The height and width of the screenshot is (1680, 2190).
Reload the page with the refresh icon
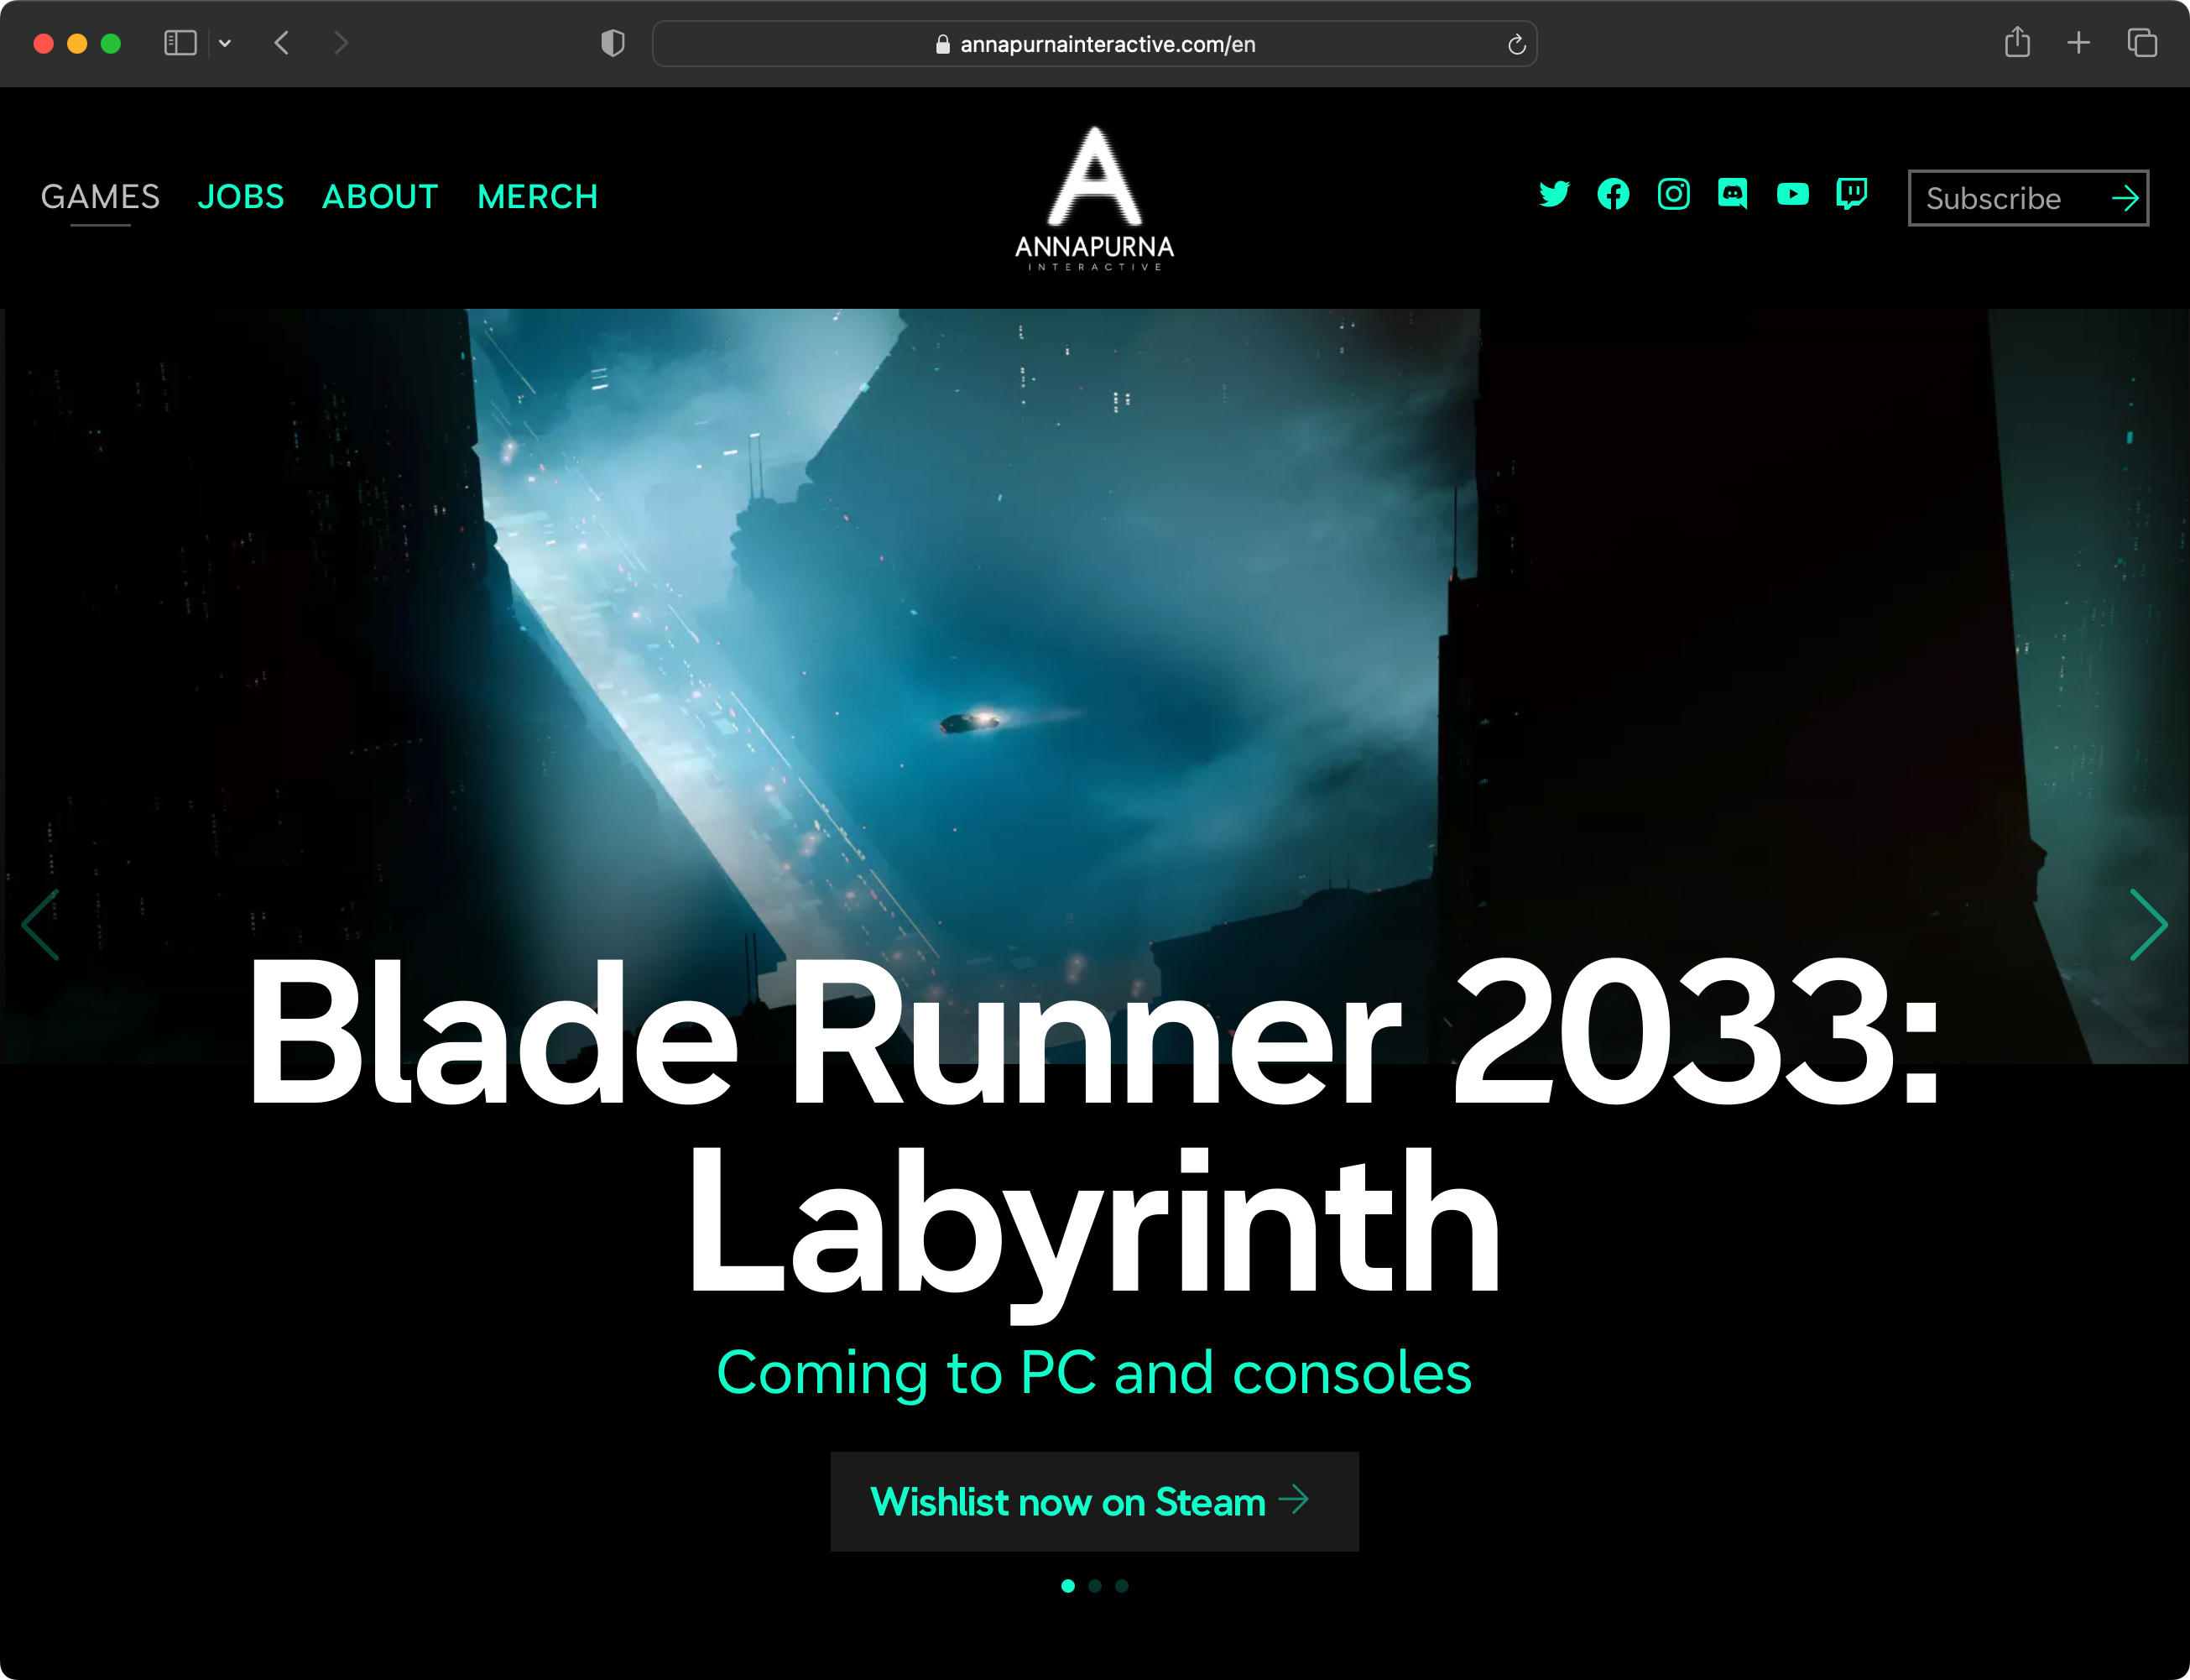[x=1516, y=44]
